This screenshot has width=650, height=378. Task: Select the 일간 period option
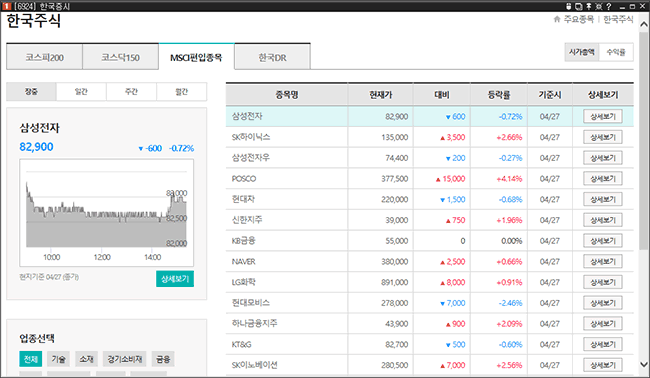[81, 92]
